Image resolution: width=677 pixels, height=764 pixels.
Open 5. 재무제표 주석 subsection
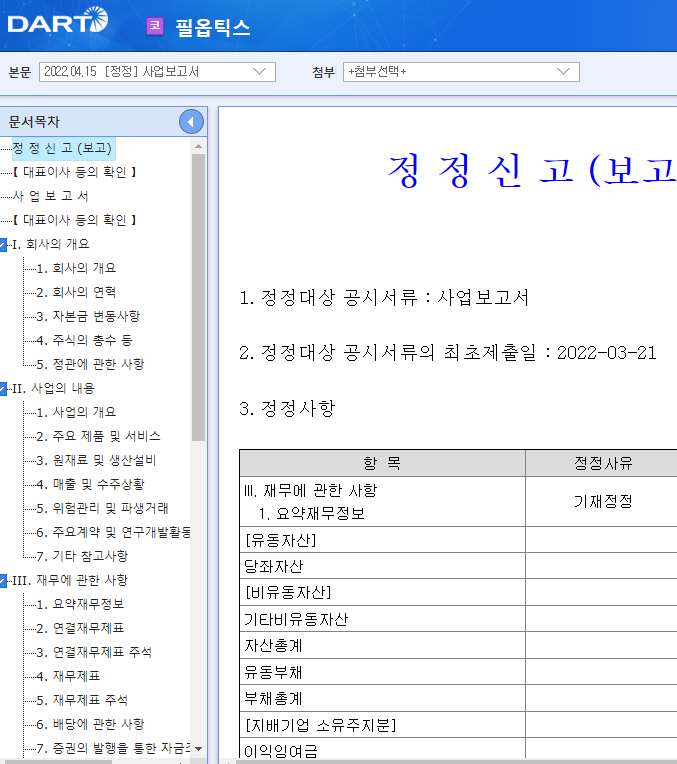[x=82, y=700]
